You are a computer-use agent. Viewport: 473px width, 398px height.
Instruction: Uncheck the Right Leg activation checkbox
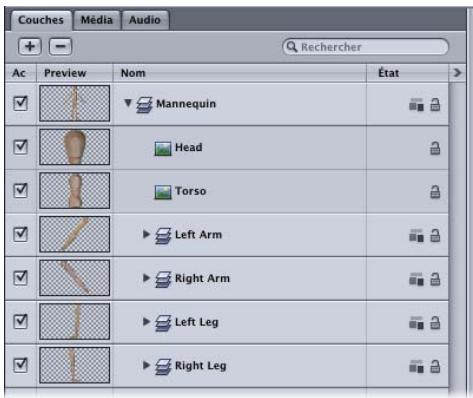coord(20,365)
